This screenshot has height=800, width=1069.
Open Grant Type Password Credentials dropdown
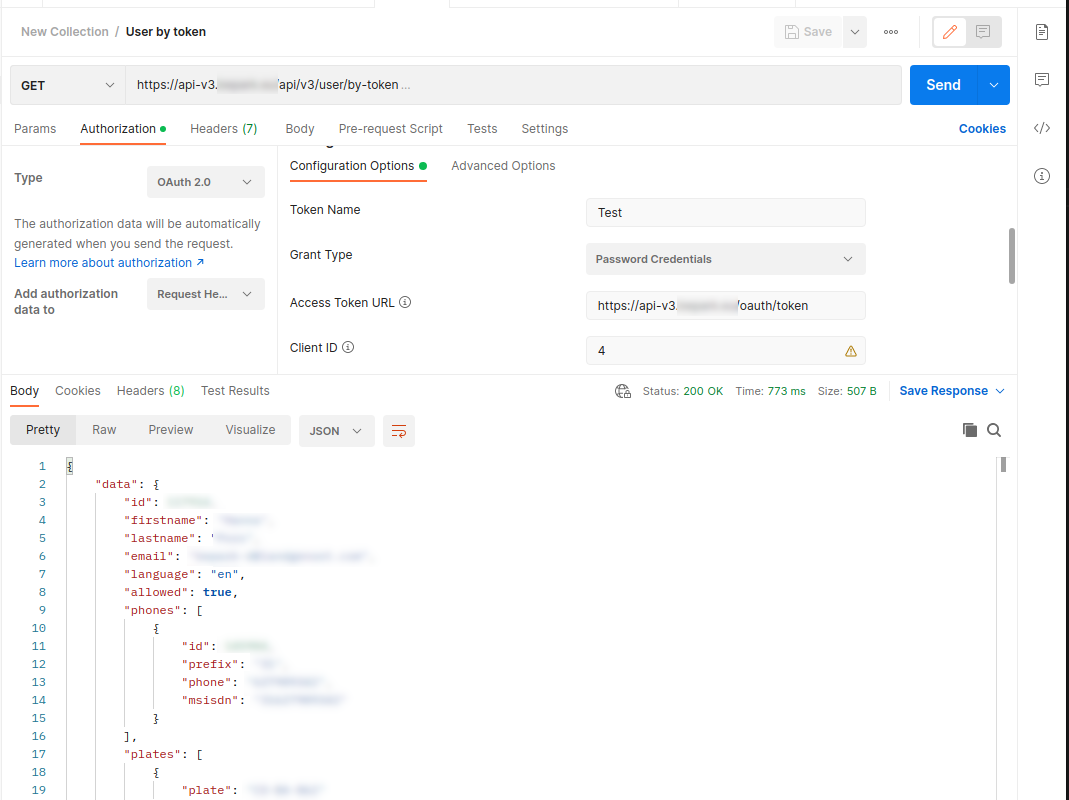click(x=725, y=259)
